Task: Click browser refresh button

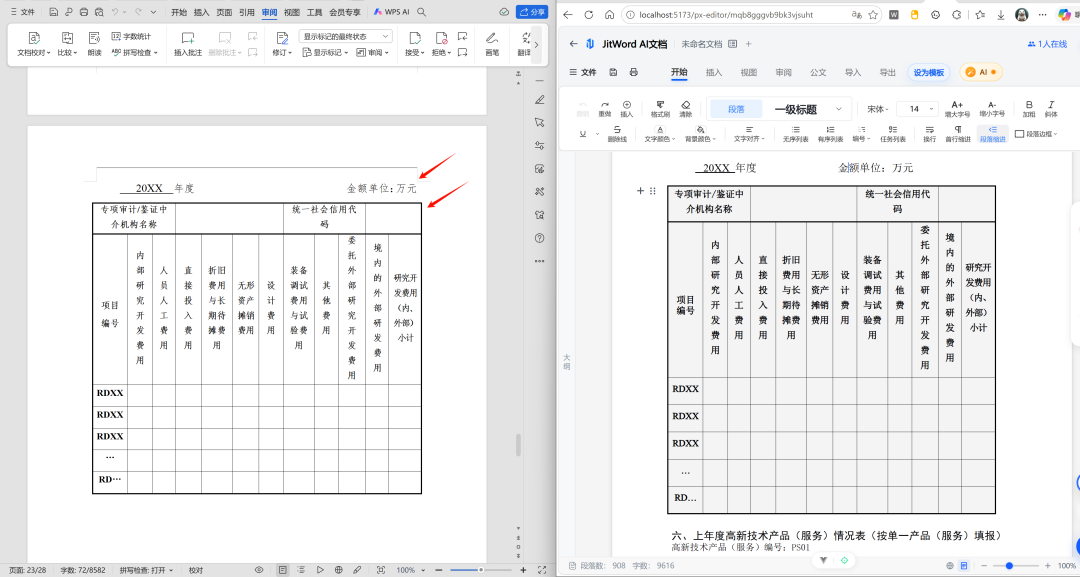Action: 588,14
